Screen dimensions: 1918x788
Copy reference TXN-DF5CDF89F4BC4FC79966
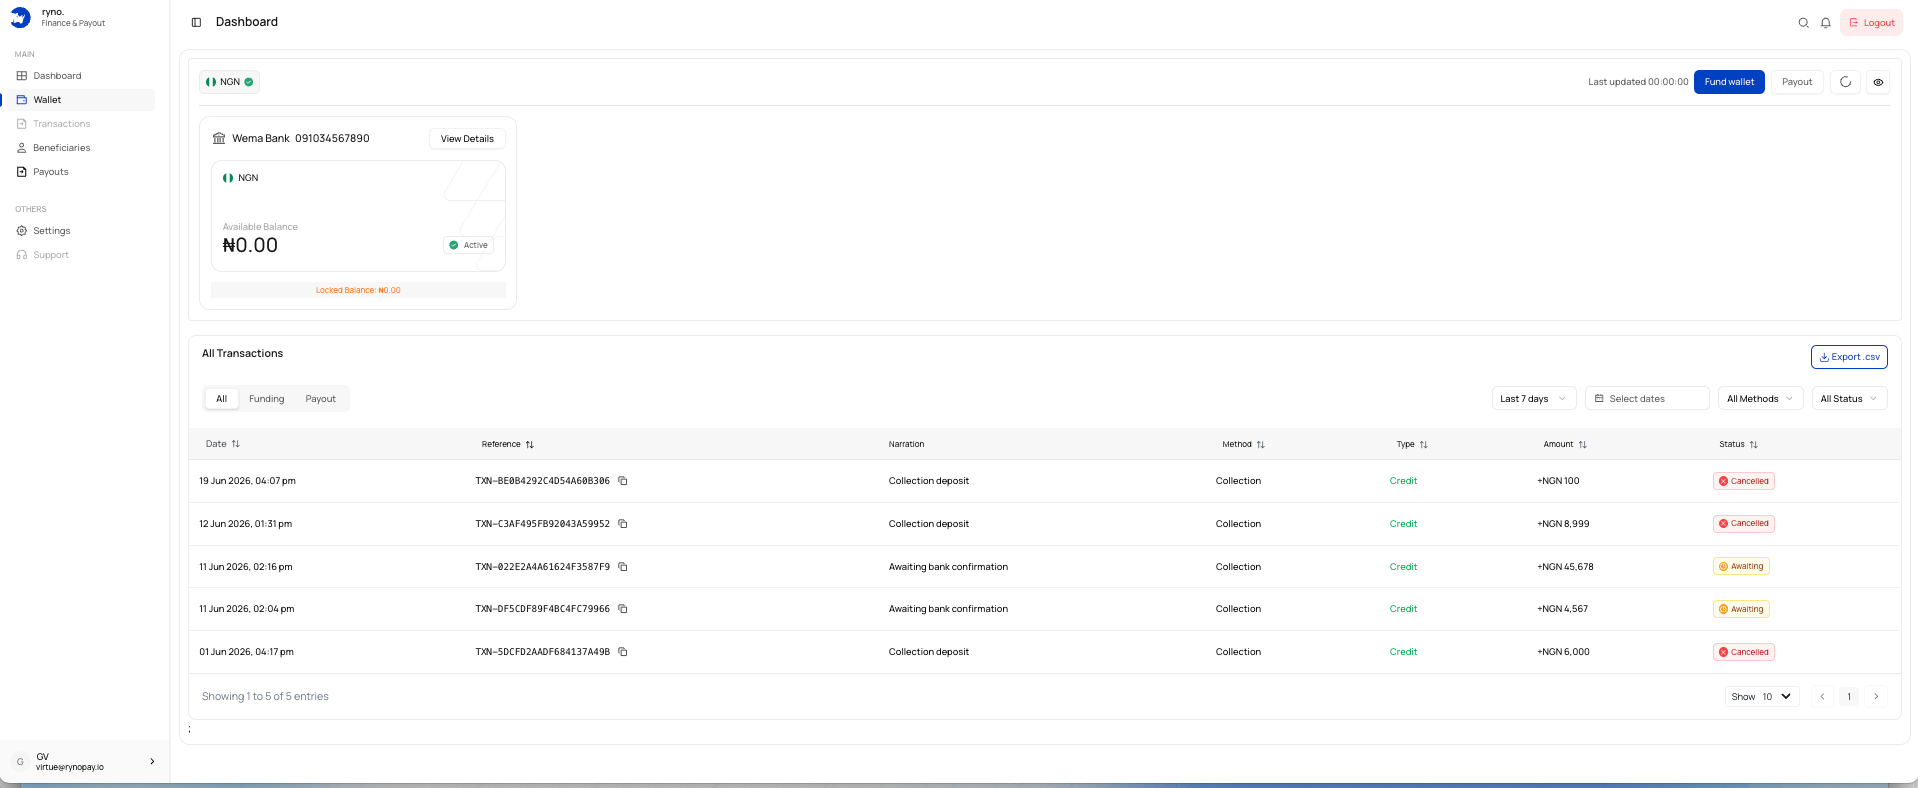pos(622,609)
